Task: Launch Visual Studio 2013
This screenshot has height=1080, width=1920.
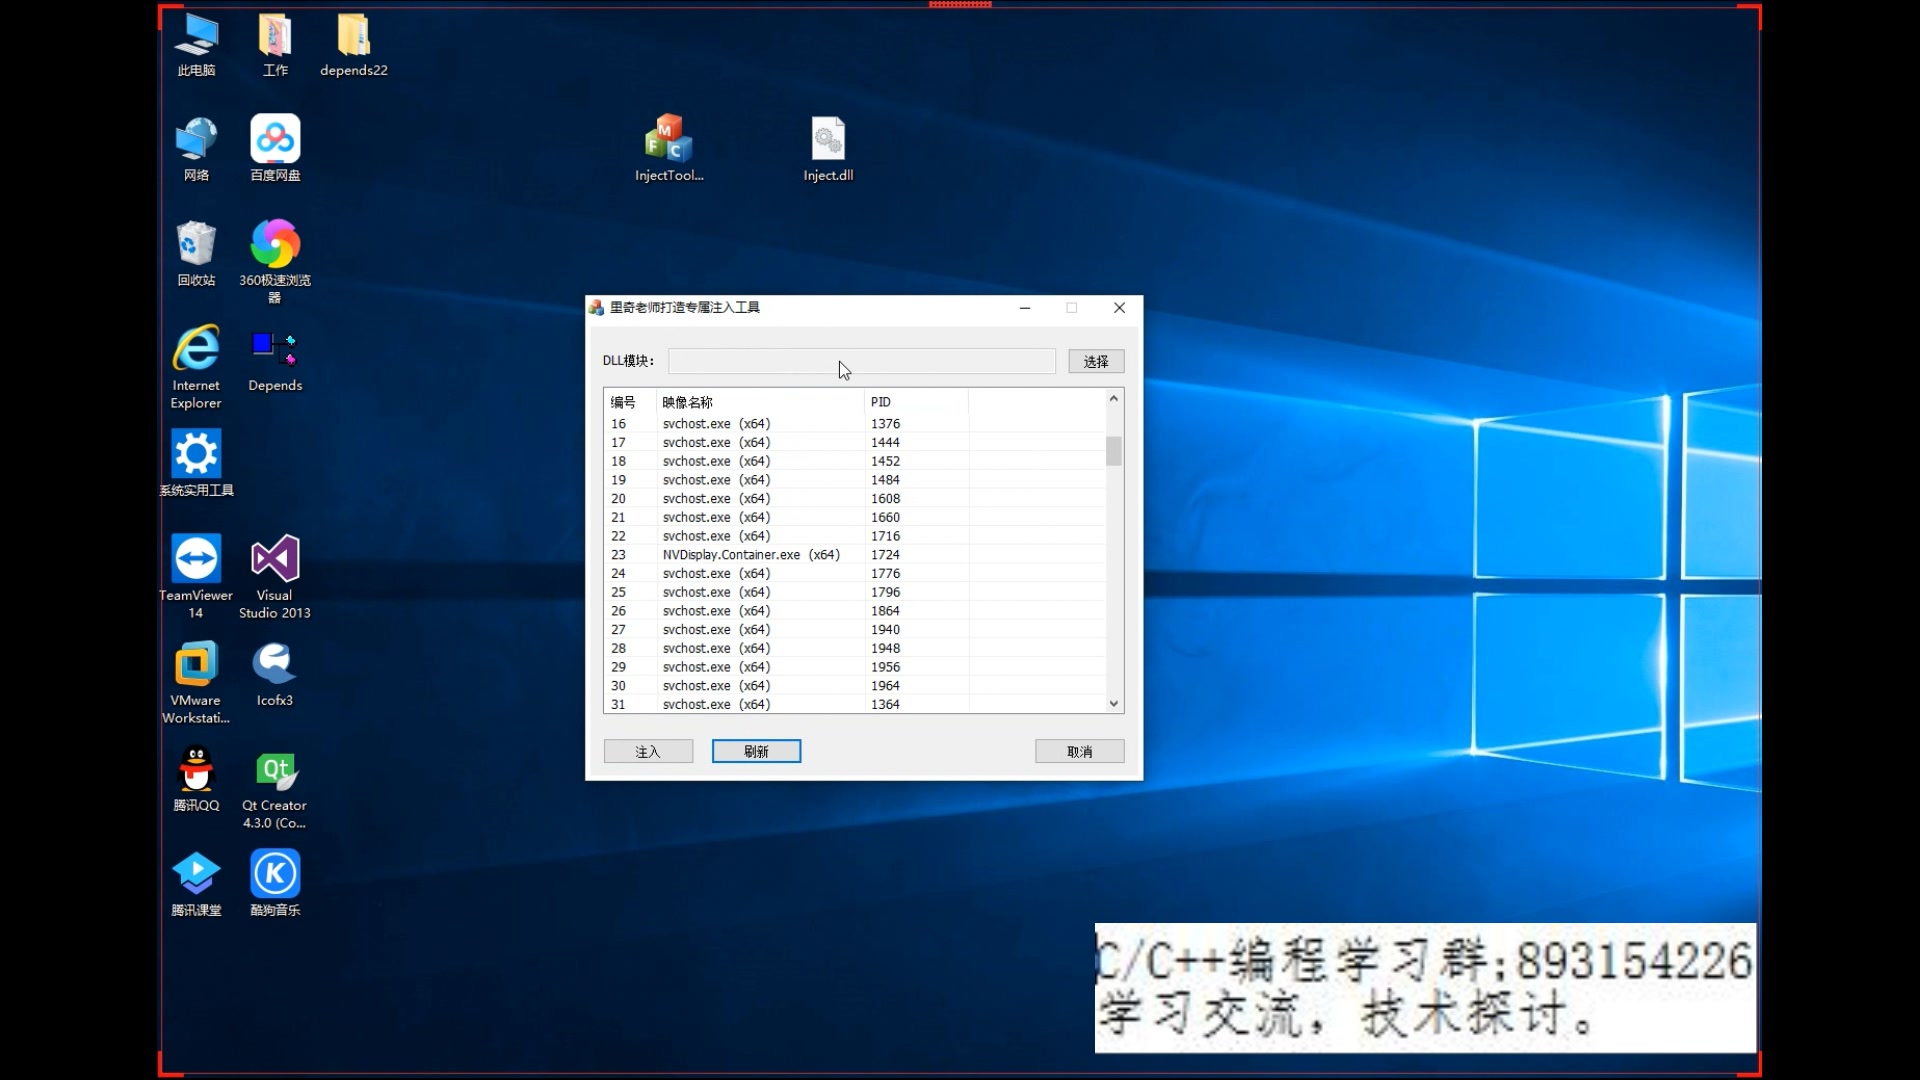Action: (274, 558)
